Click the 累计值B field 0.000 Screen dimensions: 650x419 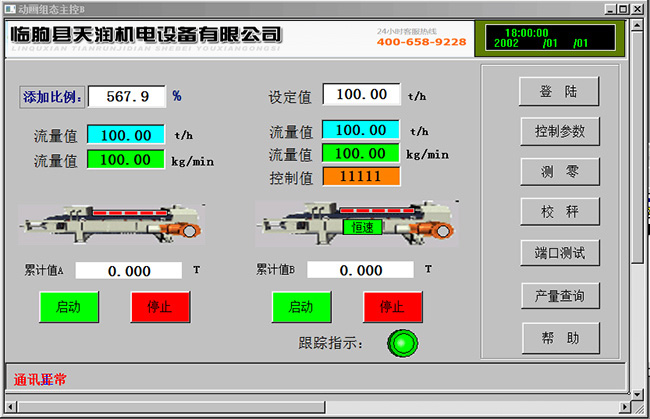coord(360,270)
